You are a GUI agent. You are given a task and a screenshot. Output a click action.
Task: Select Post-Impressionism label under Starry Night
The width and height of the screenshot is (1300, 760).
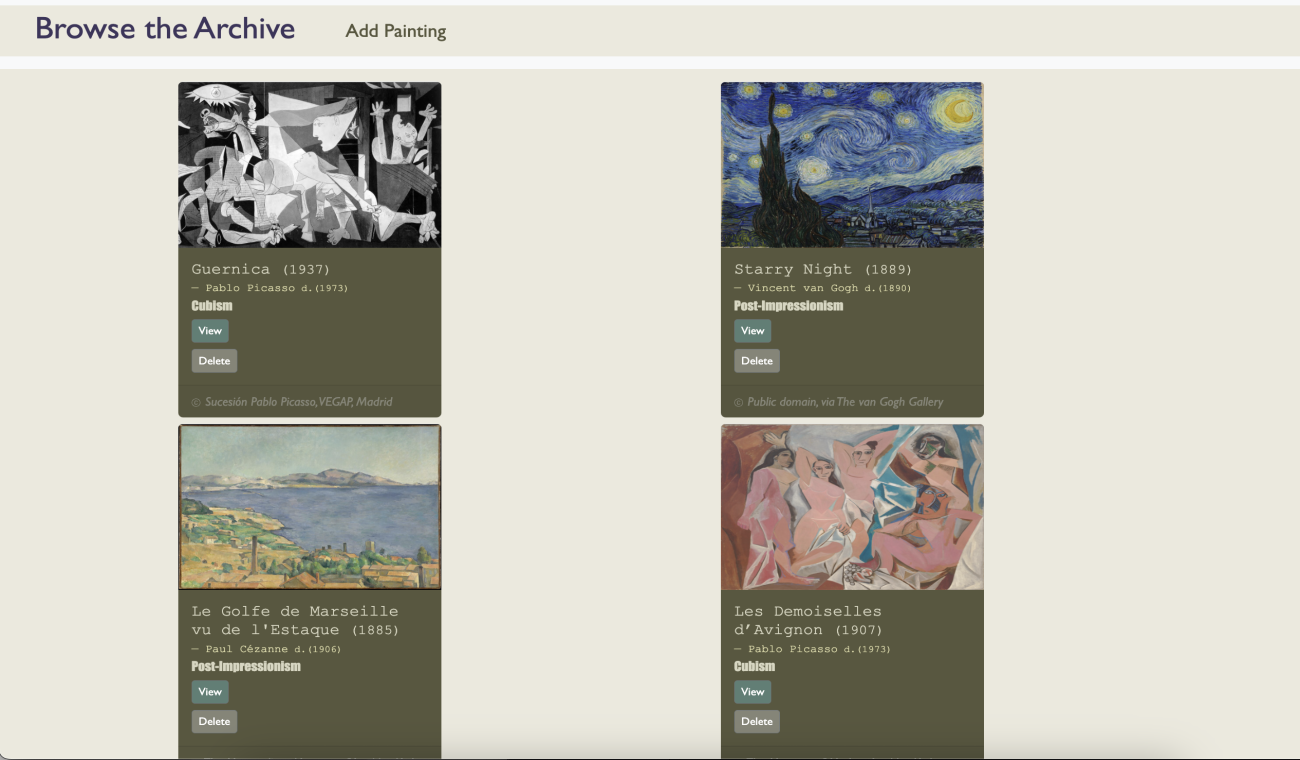tap(788, 306)
